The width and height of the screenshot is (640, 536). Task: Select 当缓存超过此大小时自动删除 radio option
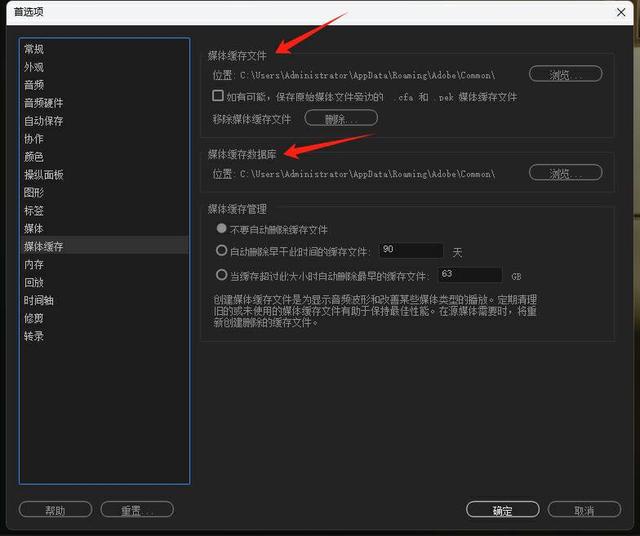[221, 275]
